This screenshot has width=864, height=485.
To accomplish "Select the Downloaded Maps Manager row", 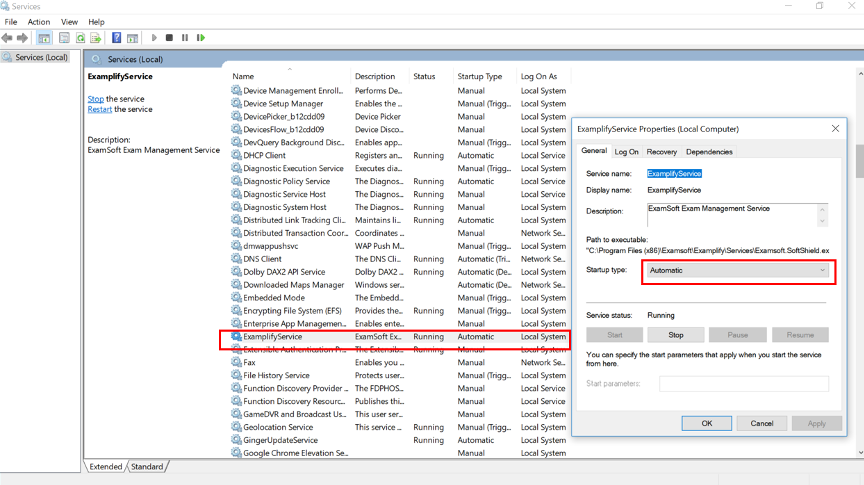I will (x=399, y=284).
